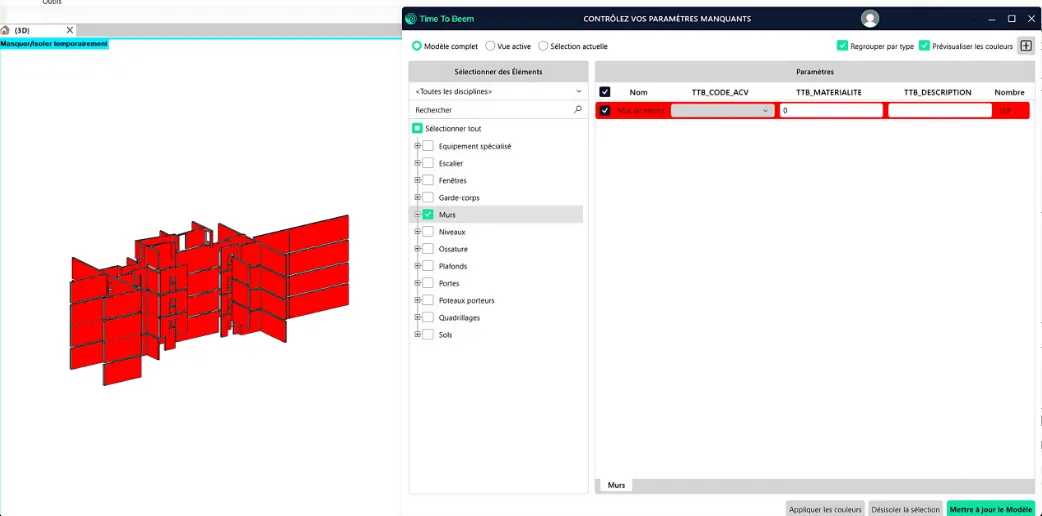This screenshot has width=1042, height=516.
Task: Close the (3D) view tab
Action: [70, 31]
